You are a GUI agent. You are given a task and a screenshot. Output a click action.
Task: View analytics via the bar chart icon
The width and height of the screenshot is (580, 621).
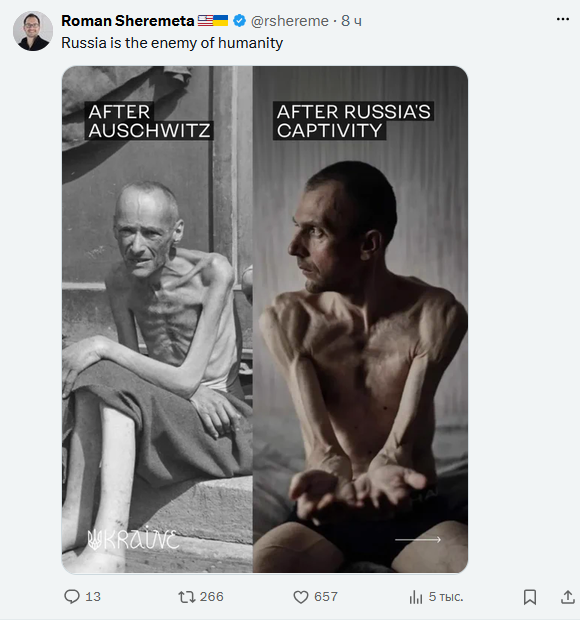point(416,597)
